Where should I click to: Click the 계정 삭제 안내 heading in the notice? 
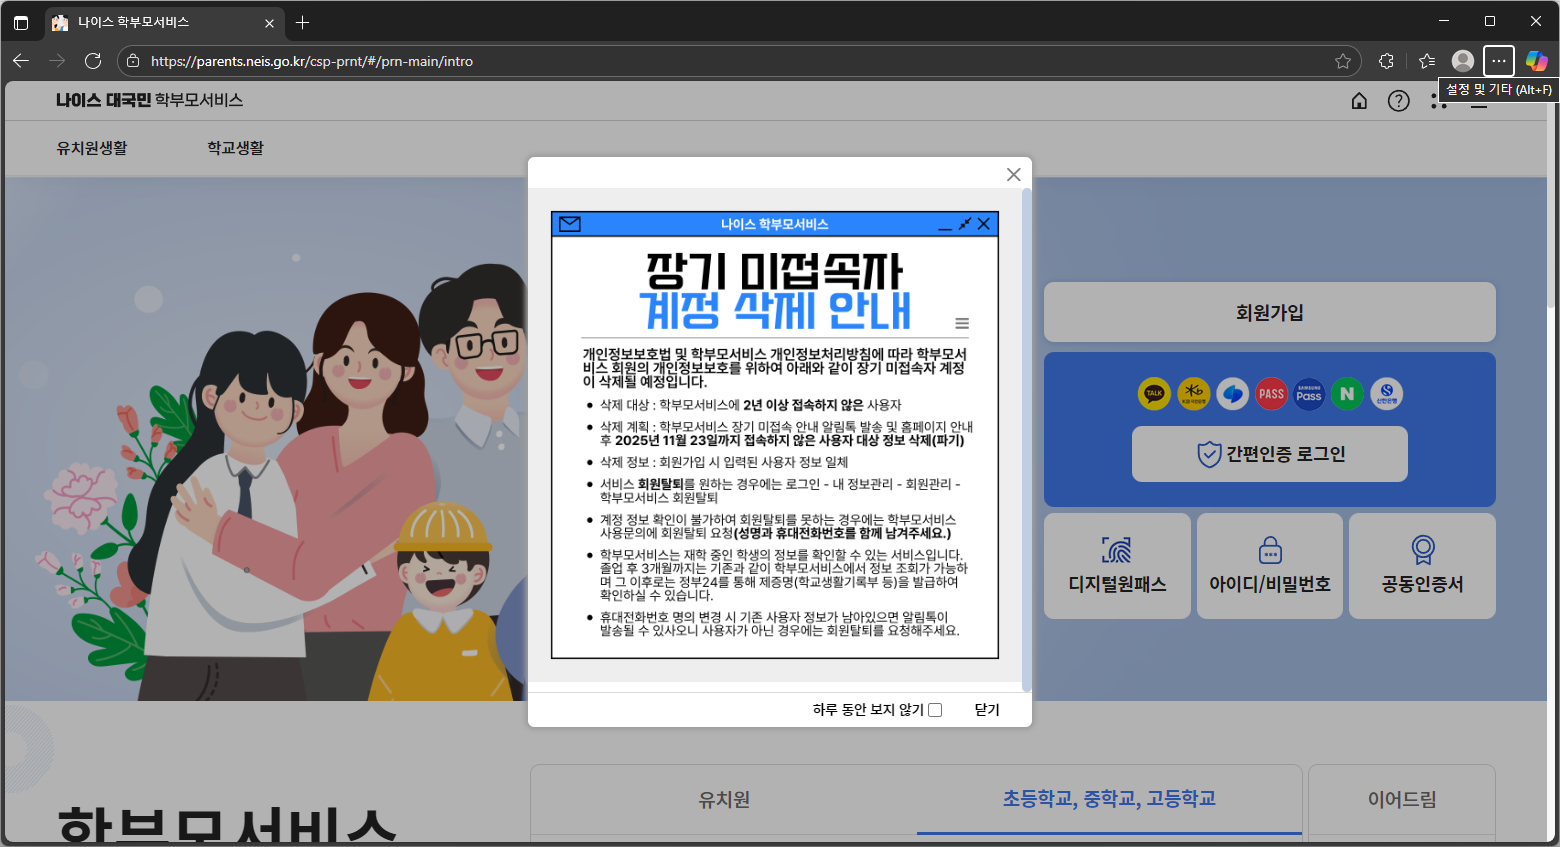click(775, 310)
